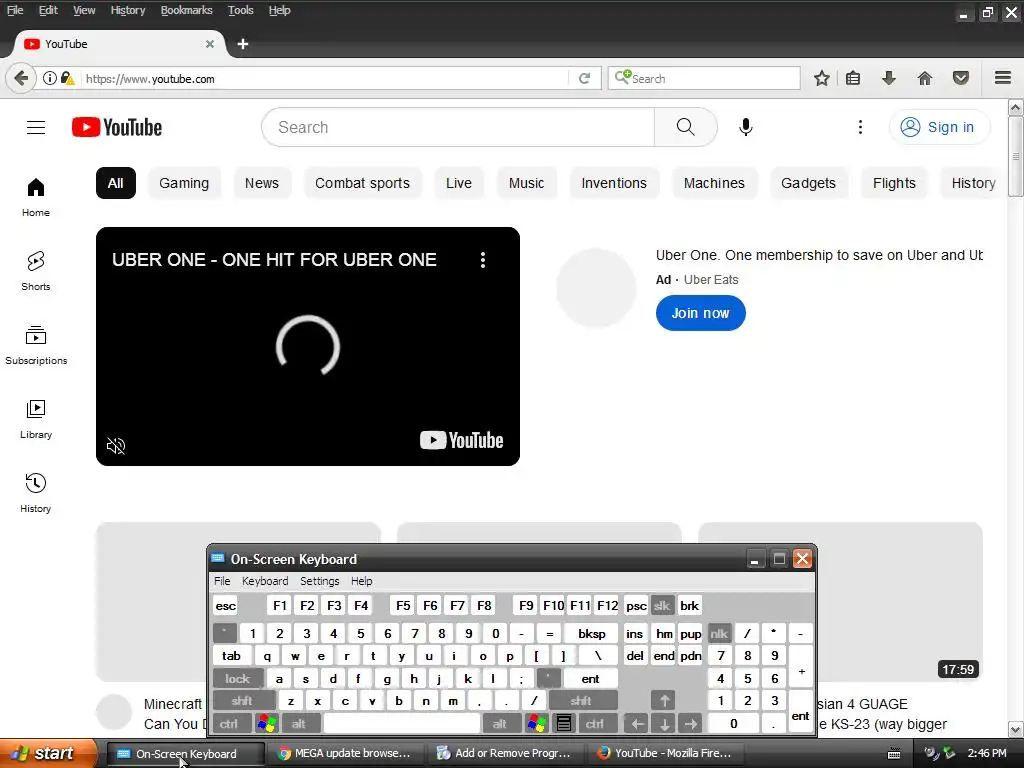Close the YouTube tab
The height and width of the screenshot is (768, 1024).
point(210,44)
